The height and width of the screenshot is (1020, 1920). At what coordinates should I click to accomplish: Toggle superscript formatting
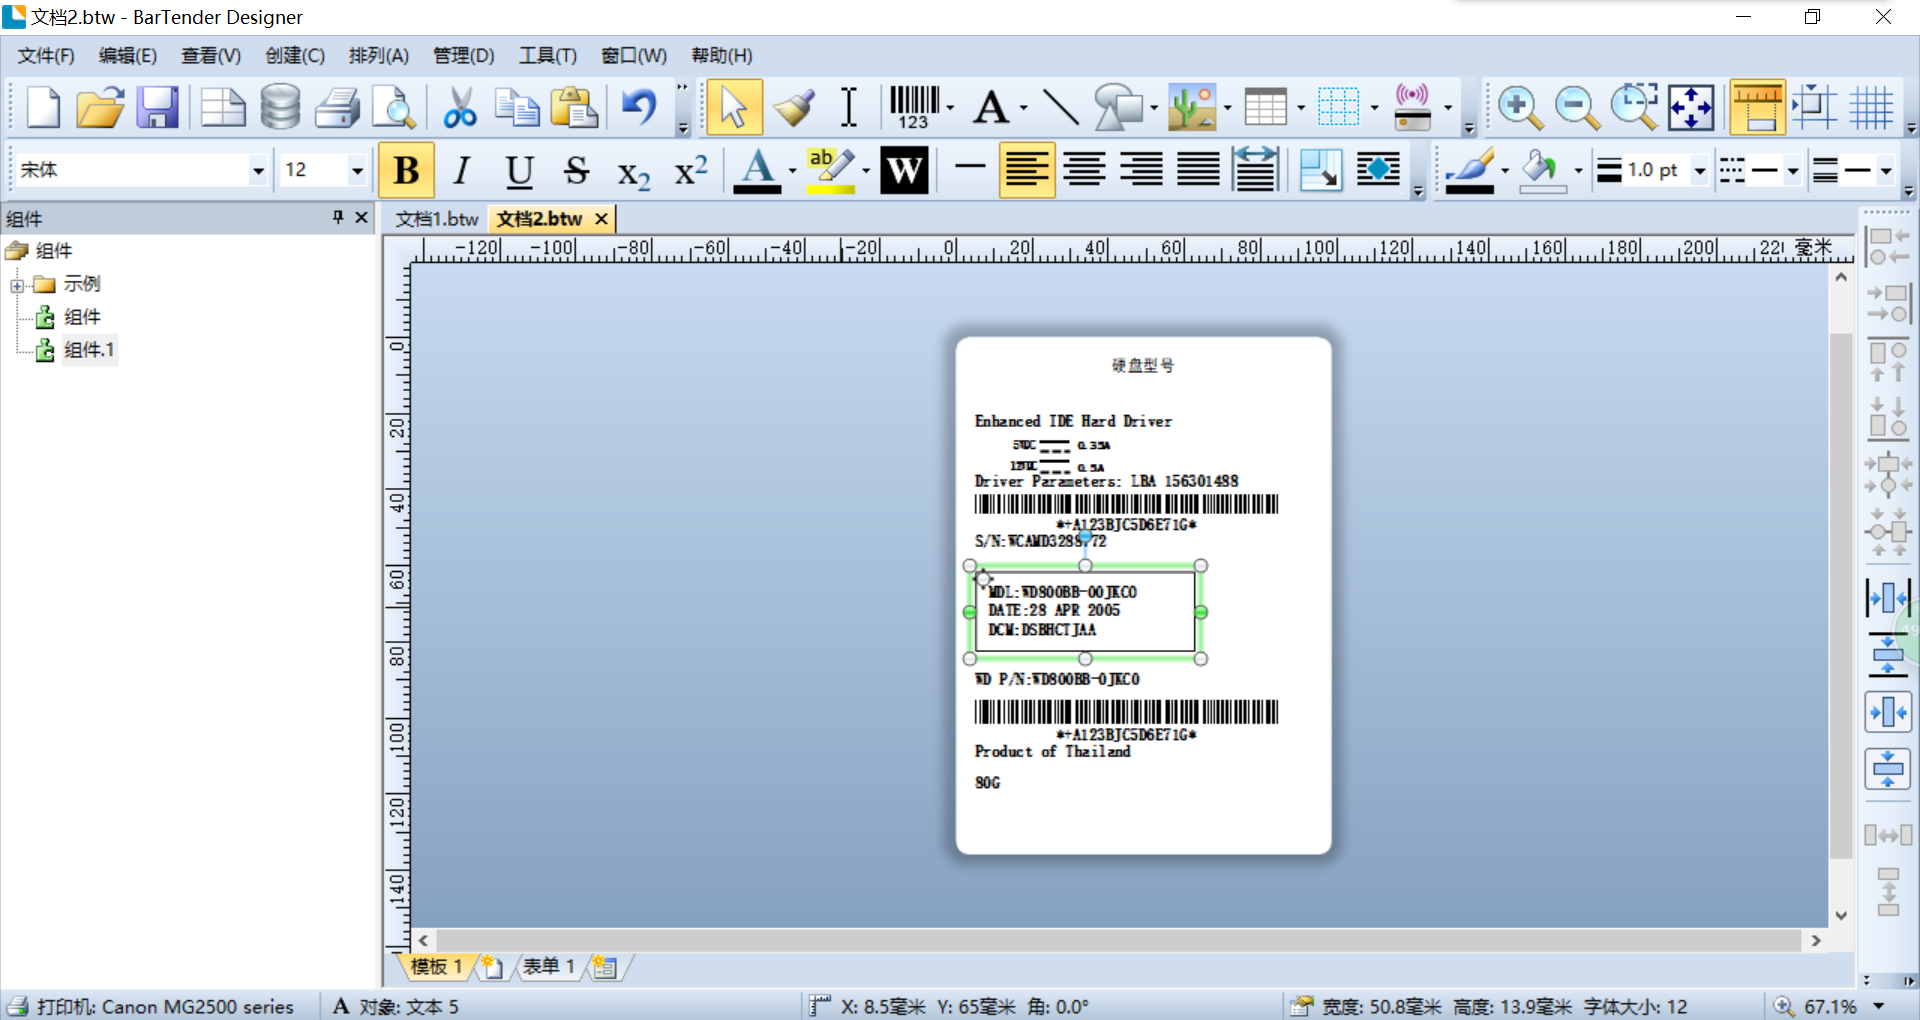pyautogui.click(x=691, y=170)
